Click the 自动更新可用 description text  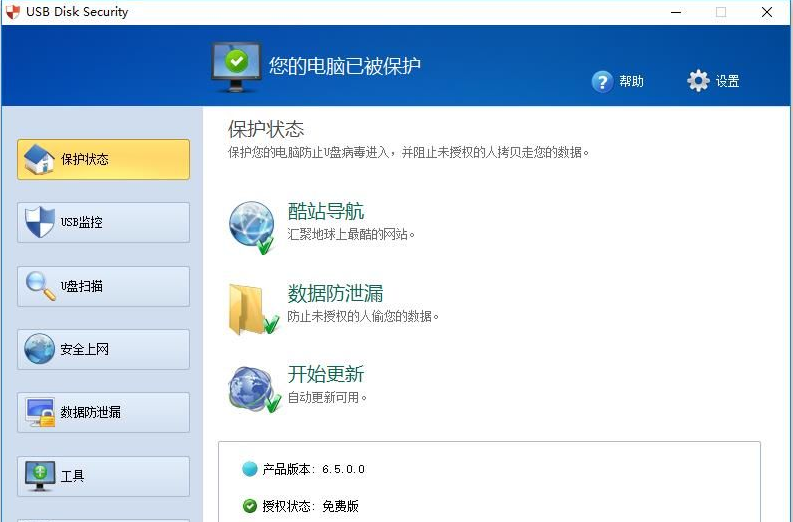(327, 397)
